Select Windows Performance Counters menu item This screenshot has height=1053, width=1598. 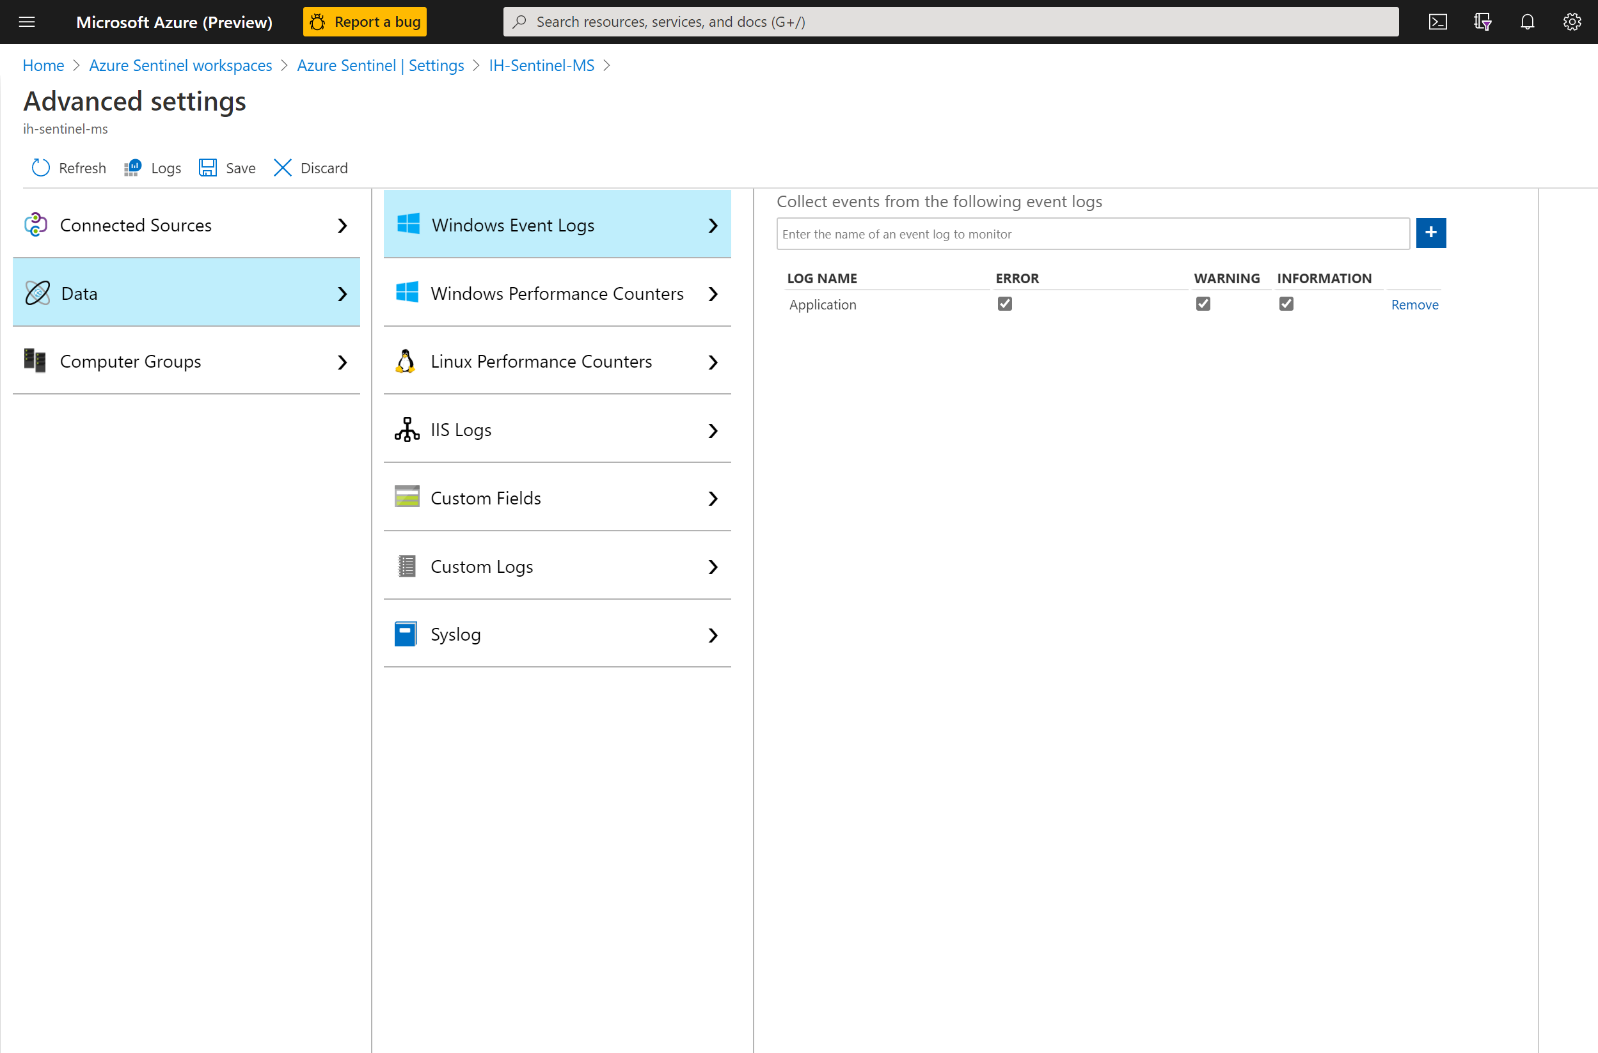click(557, 294)
